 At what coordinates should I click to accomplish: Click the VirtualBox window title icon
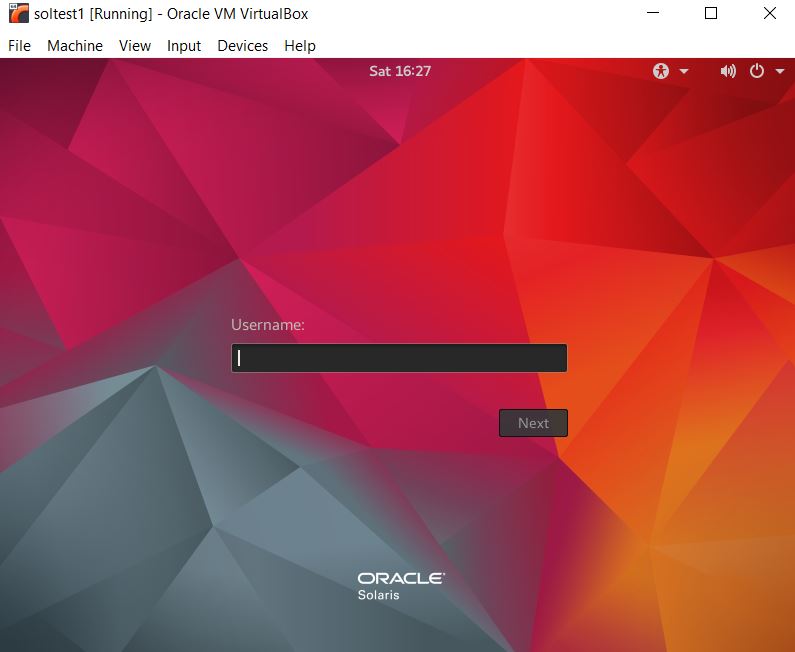[19, 13]
